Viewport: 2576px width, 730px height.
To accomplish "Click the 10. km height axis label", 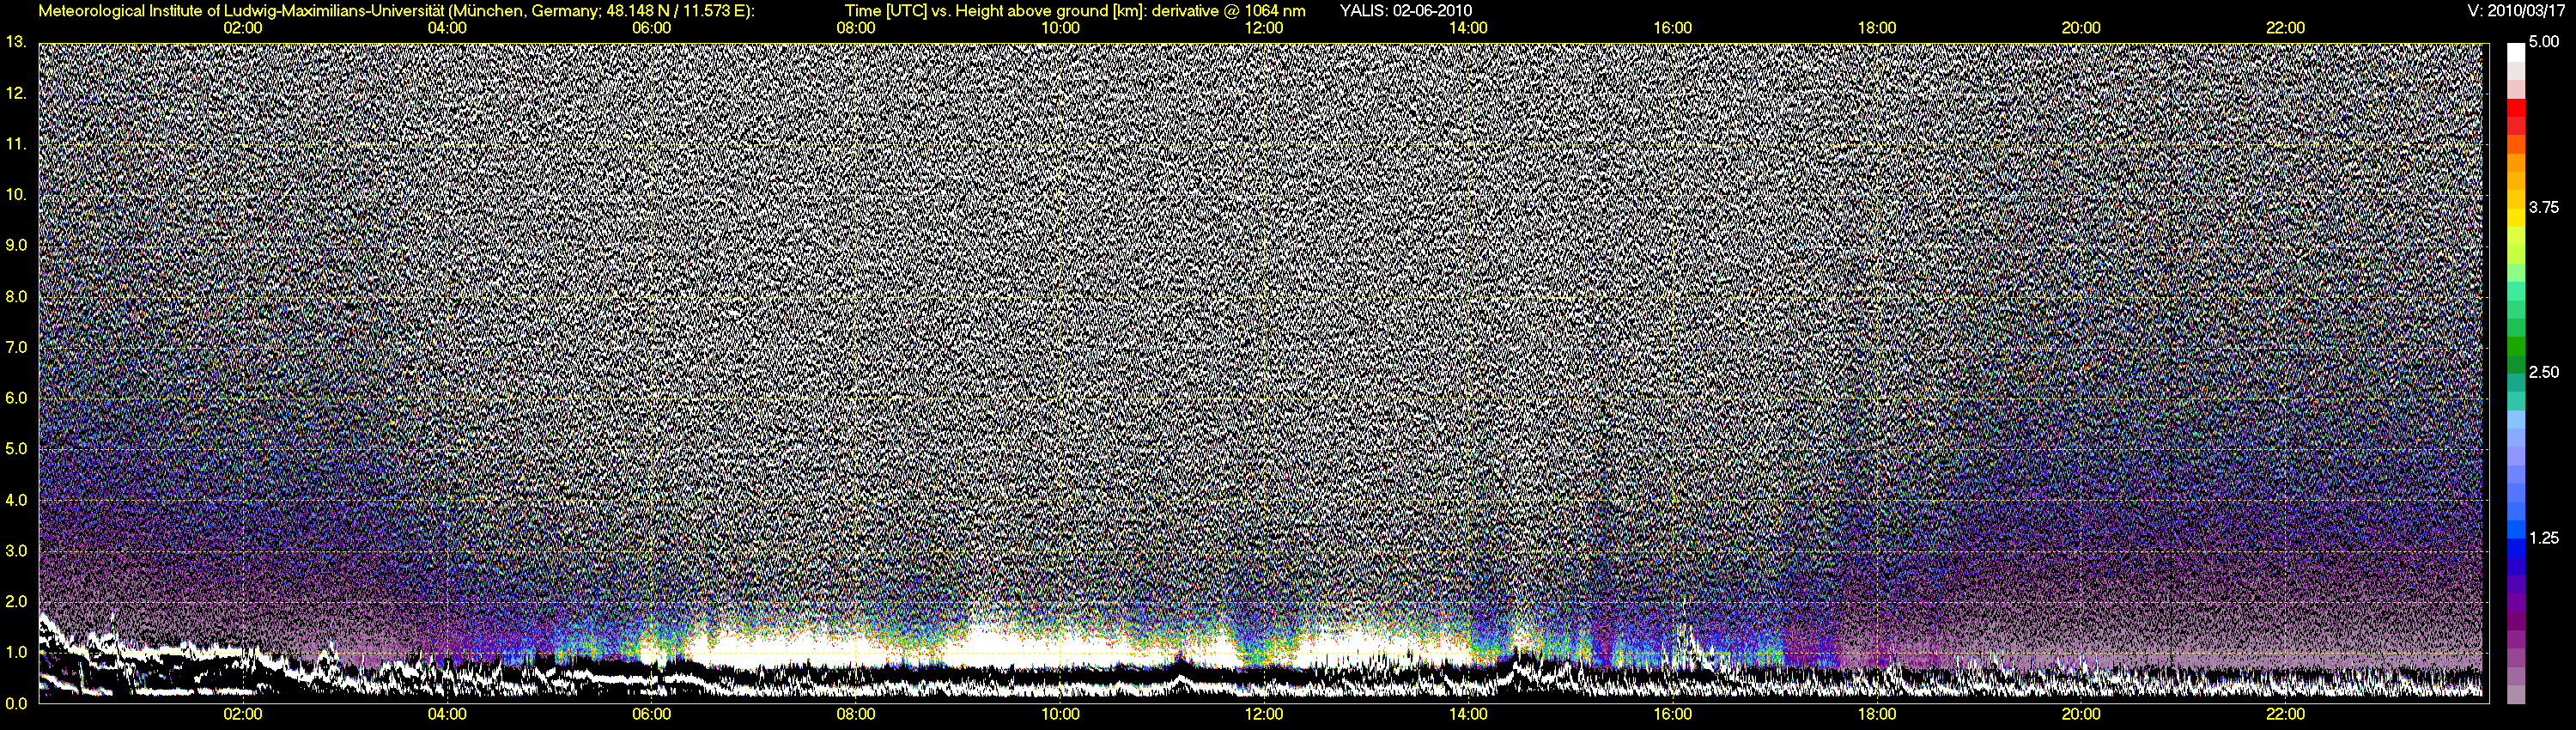I will [16, 194].
